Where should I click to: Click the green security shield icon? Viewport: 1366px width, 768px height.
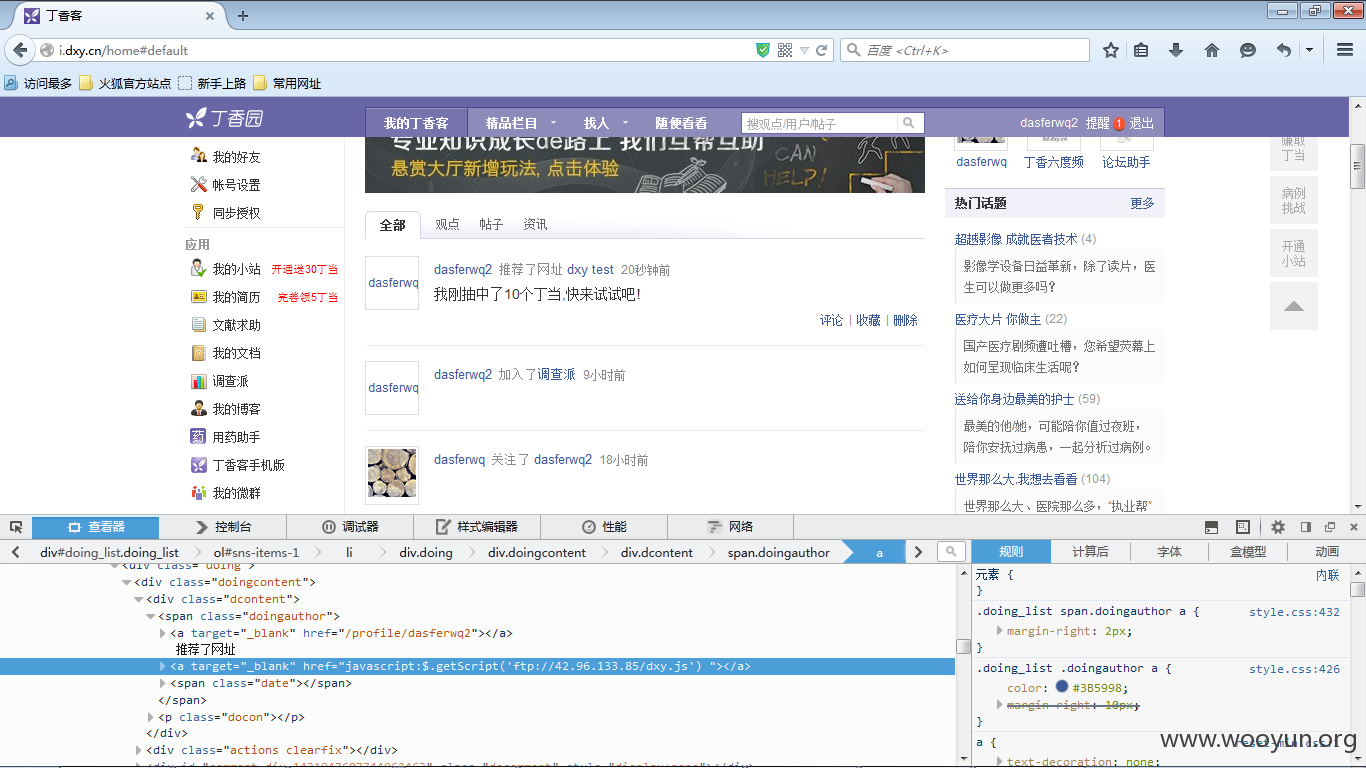click(763, 50)
